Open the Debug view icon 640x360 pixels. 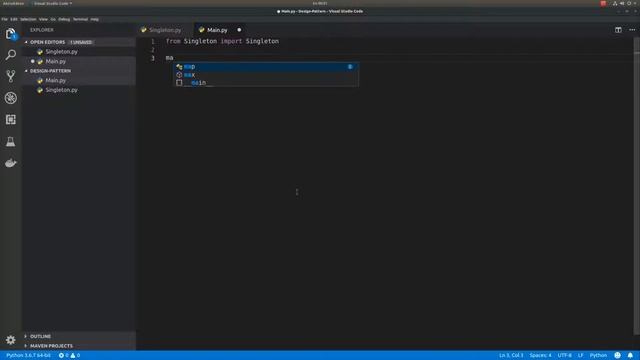[x=11, y=98]
